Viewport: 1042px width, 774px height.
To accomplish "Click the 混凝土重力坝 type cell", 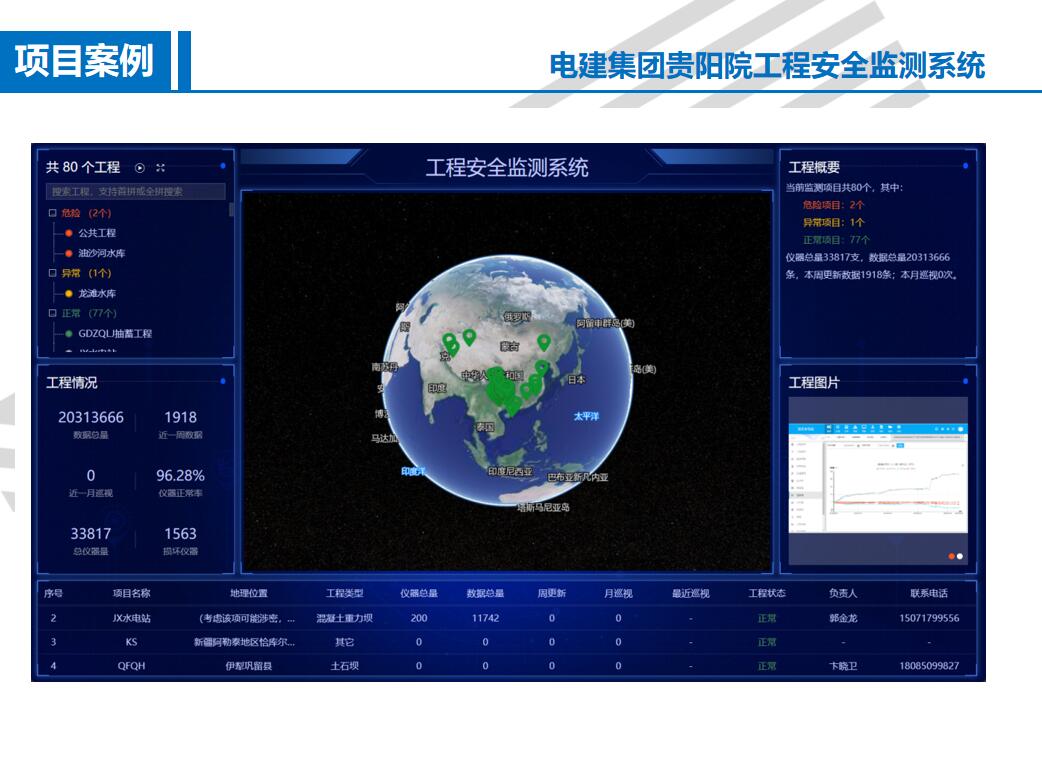I will click(x=344, y=618).
